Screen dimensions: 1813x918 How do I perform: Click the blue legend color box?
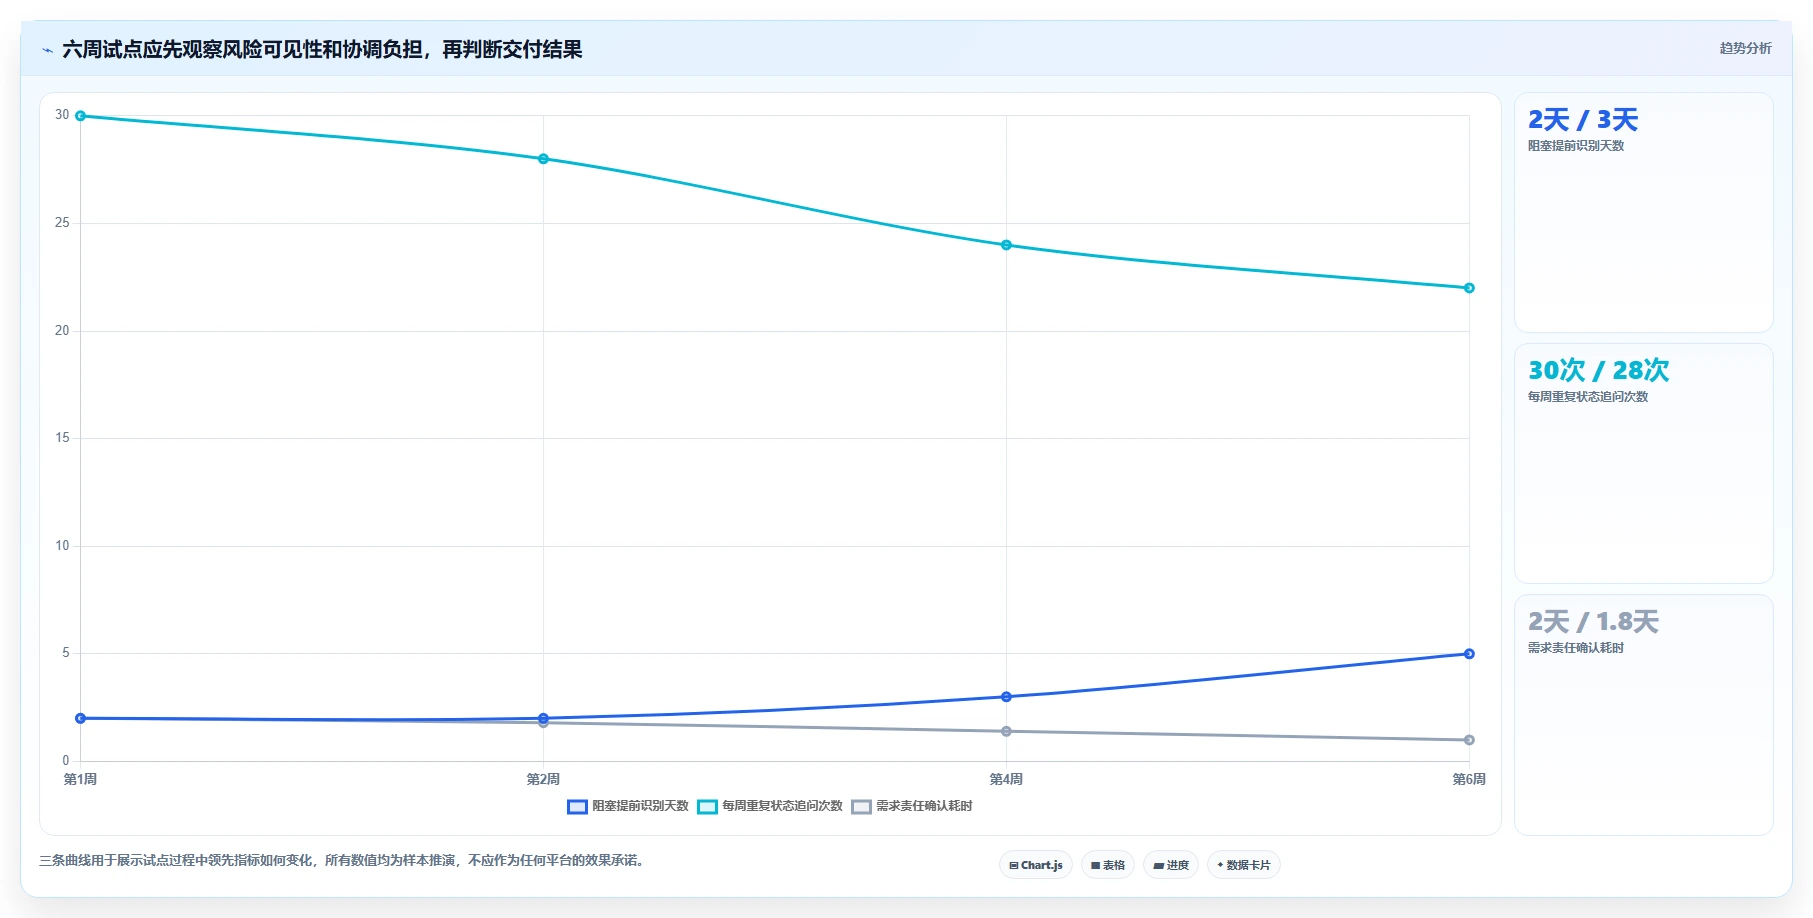point(577,807)
